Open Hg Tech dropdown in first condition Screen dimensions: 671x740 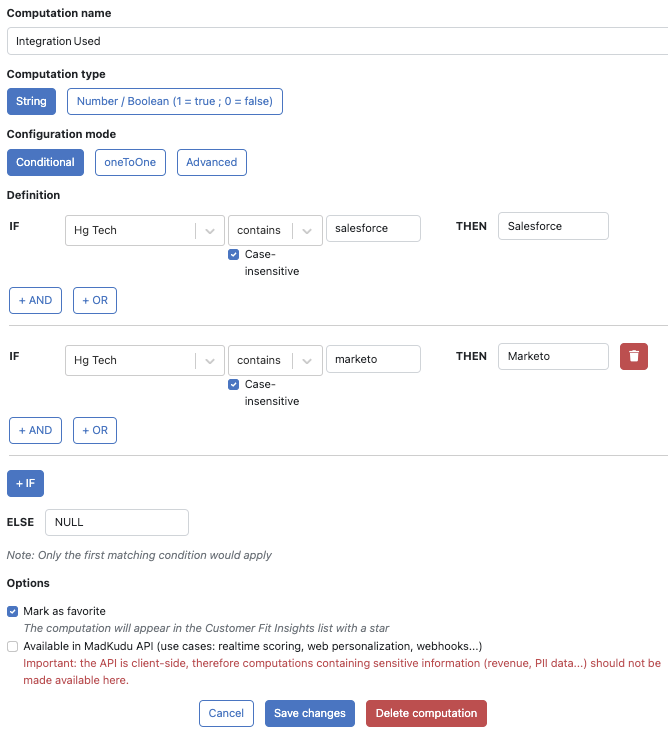click(x=144, y=230)
